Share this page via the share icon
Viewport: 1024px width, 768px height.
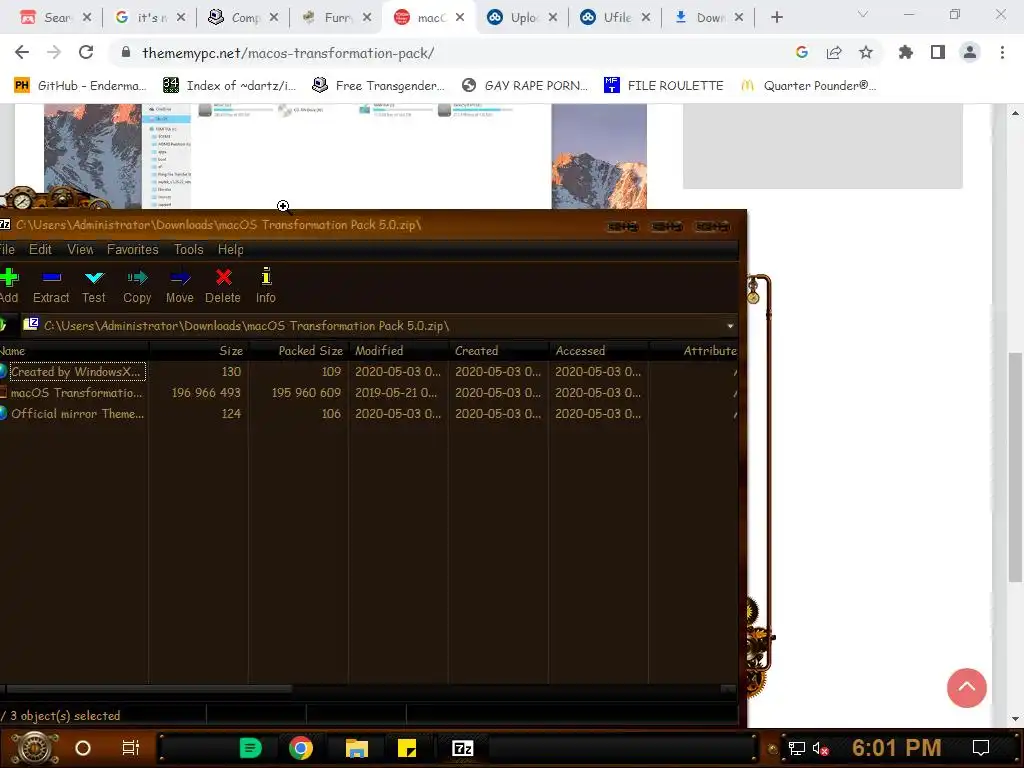tap(834, 53)
